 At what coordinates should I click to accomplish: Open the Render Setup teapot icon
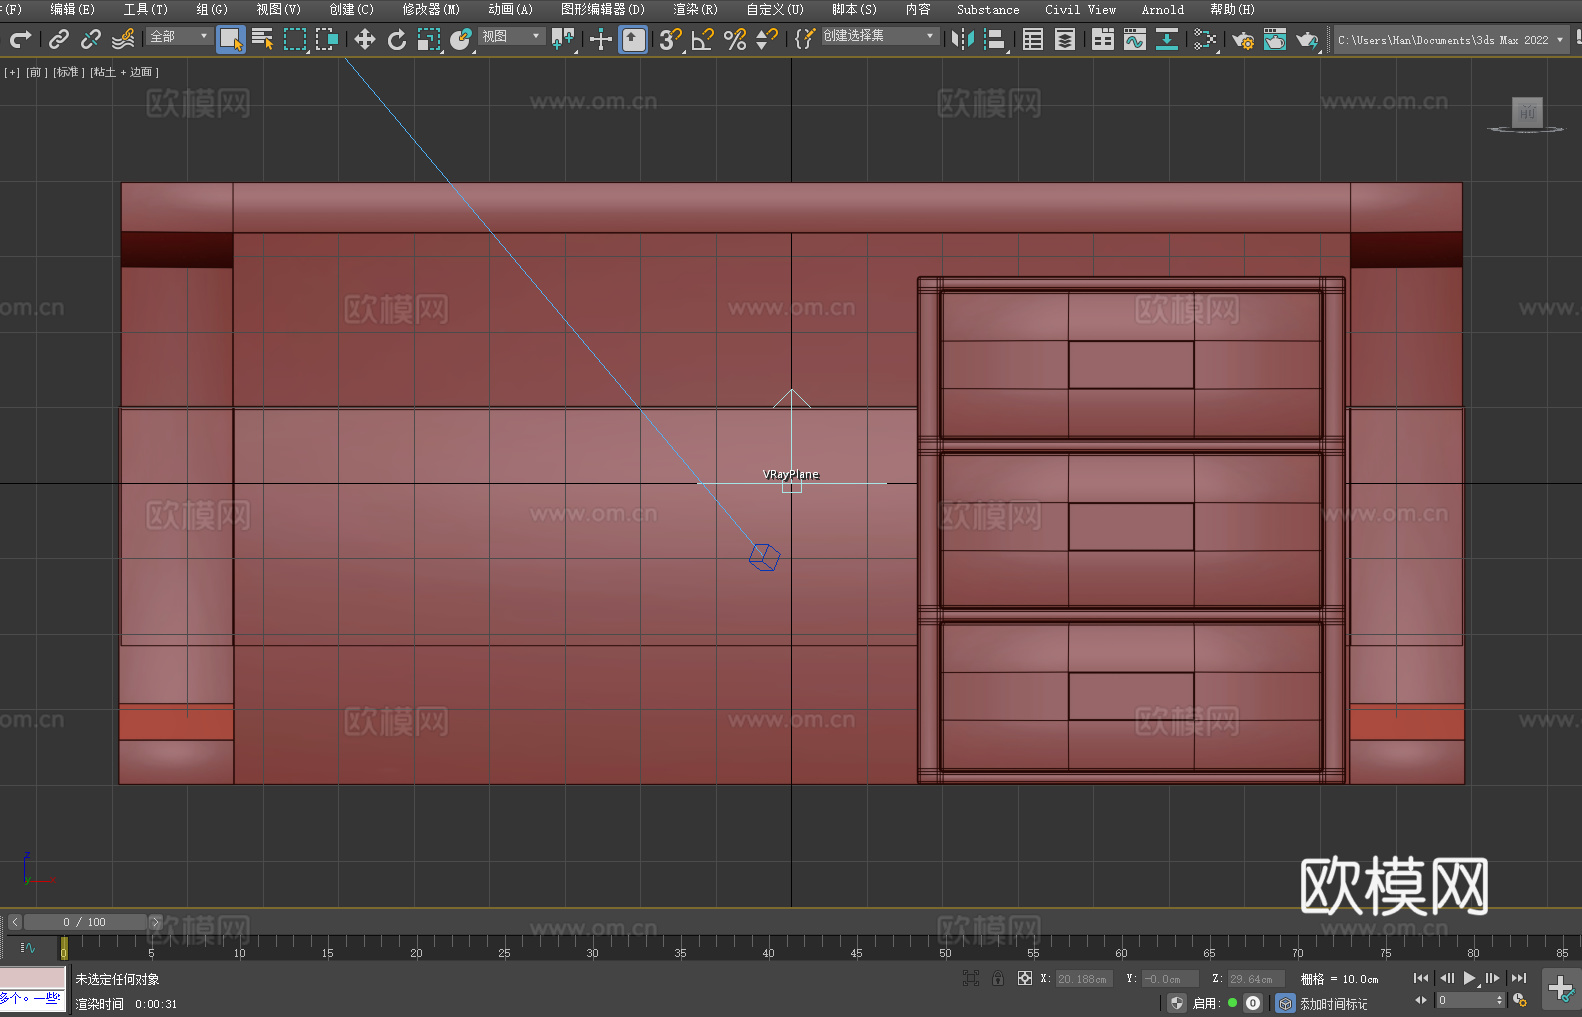pyautogui.click(x=1243, y=39)
